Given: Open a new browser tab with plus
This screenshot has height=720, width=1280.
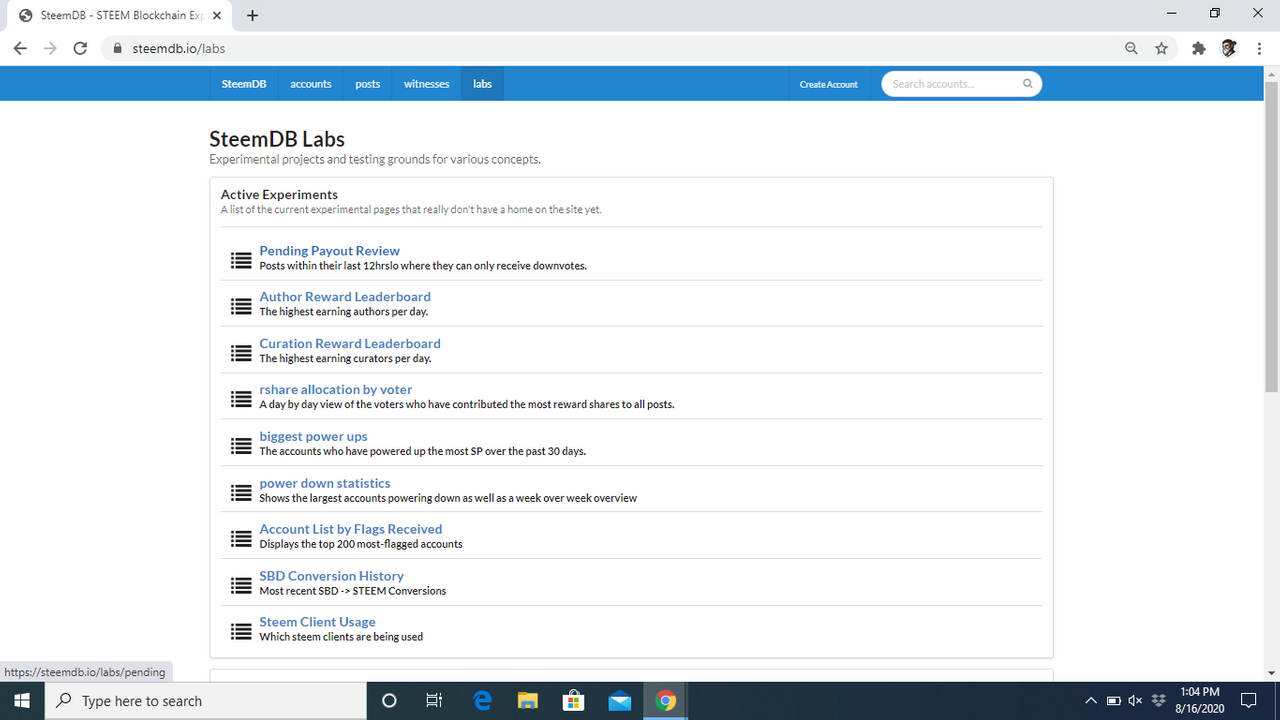Looking at the screenshot, I should (x=252, y=15).
